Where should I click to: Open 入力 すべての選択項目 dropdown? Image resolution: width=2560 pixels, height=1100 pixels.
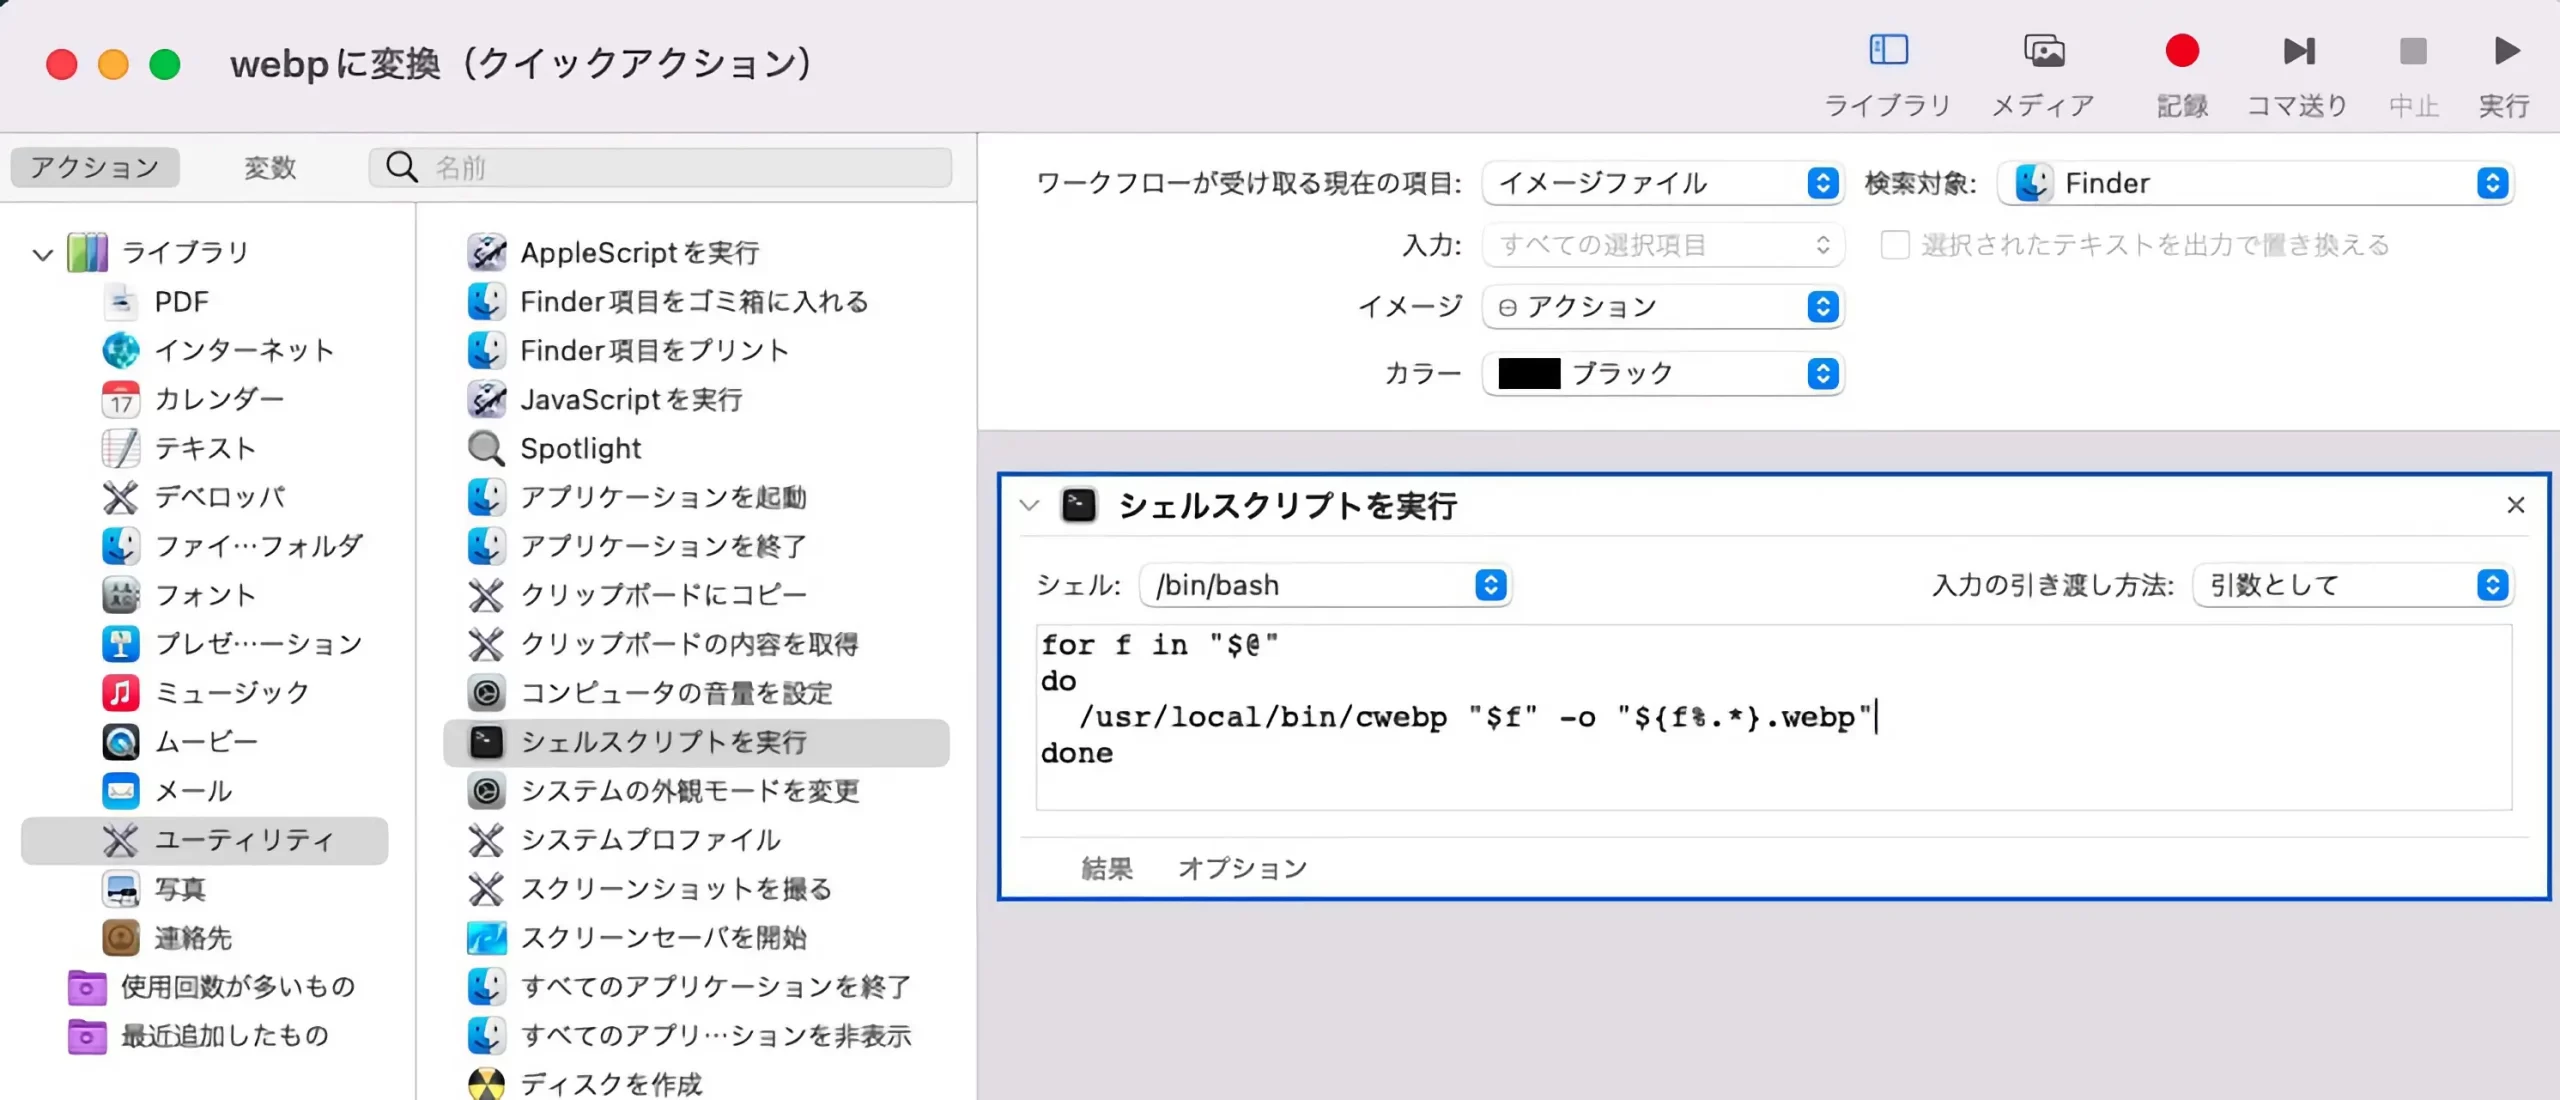click(1662, 245)
